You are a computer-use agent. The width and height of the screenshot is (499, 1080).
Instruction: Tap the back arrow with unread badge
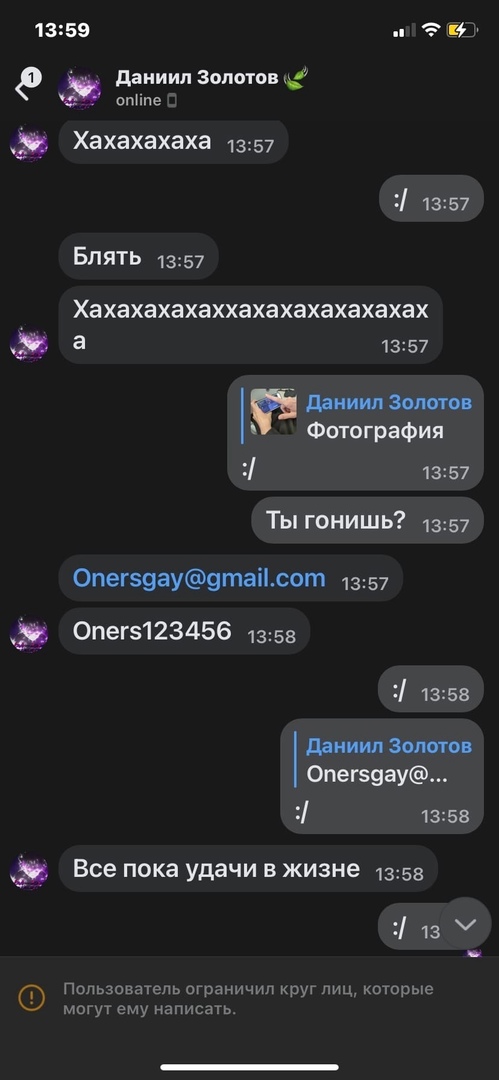point(26,85)
